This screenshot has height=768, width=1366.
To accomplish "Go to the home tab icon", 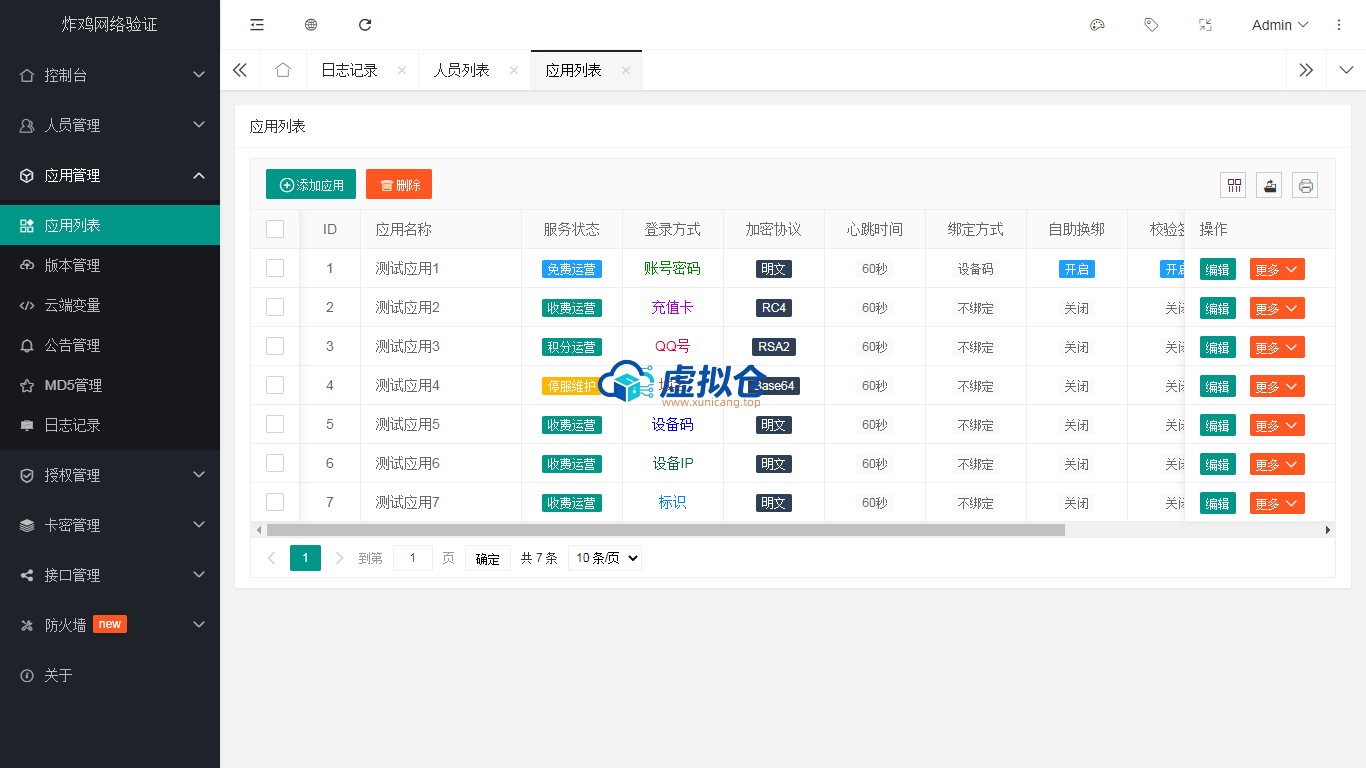I will [x=283, y=70].
